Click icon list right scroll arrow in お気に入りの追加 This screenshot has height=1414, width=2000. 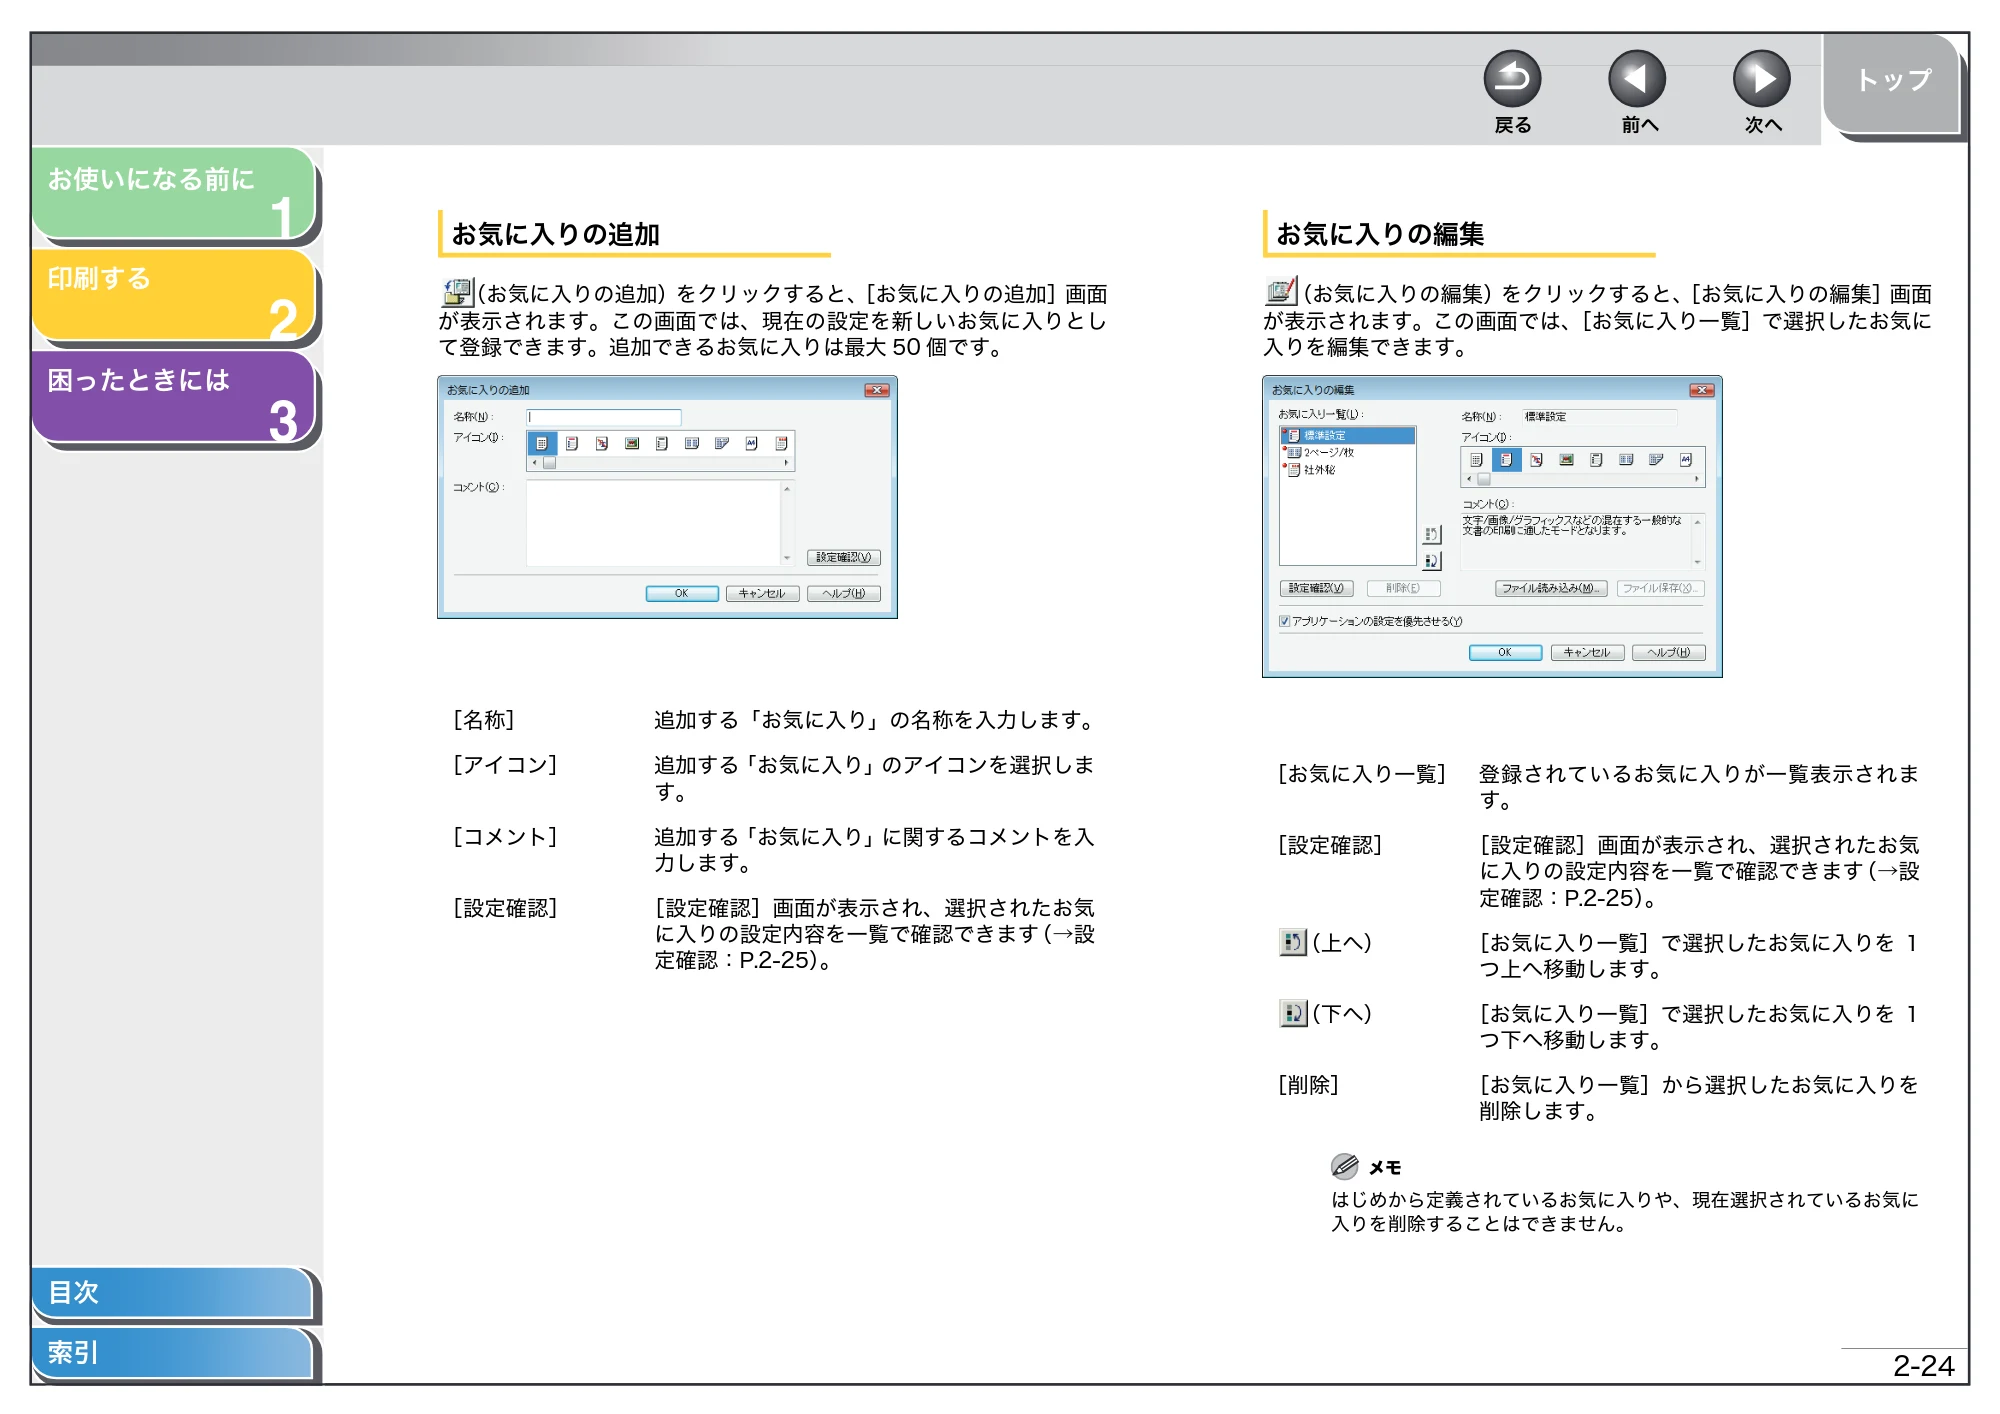click(787, 463)
